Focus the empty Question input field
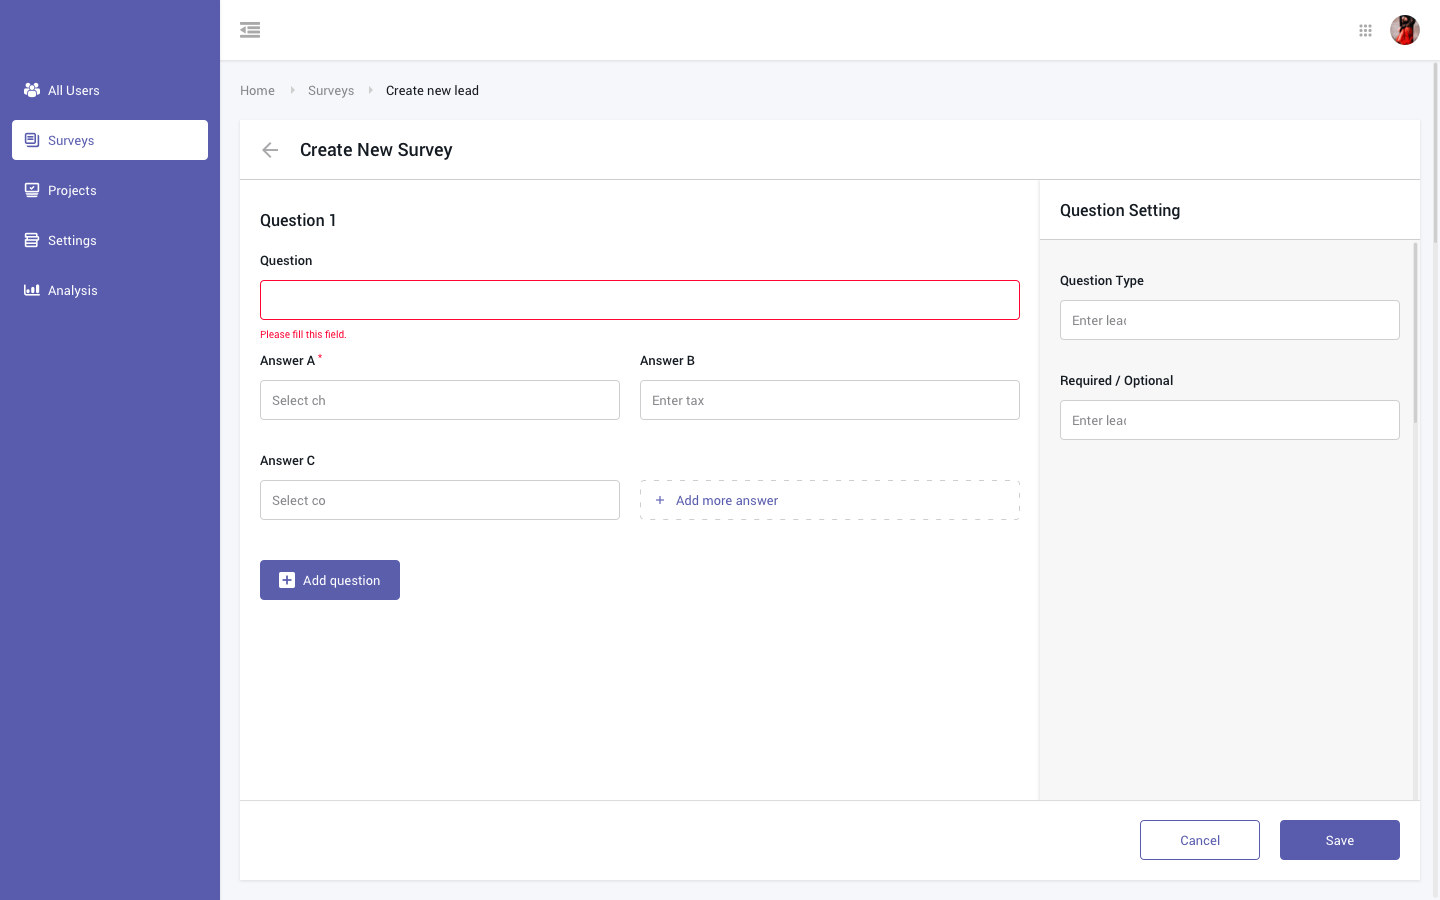Screen dimensions: 1440x900 click(639, 300)
